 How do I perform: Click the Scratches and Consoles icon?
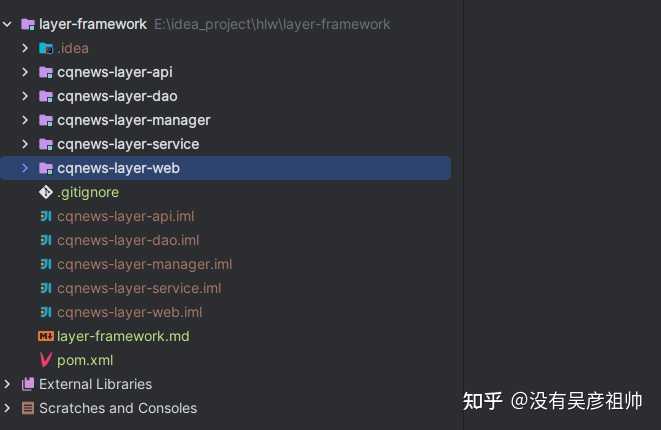click(x=28, y=408)
